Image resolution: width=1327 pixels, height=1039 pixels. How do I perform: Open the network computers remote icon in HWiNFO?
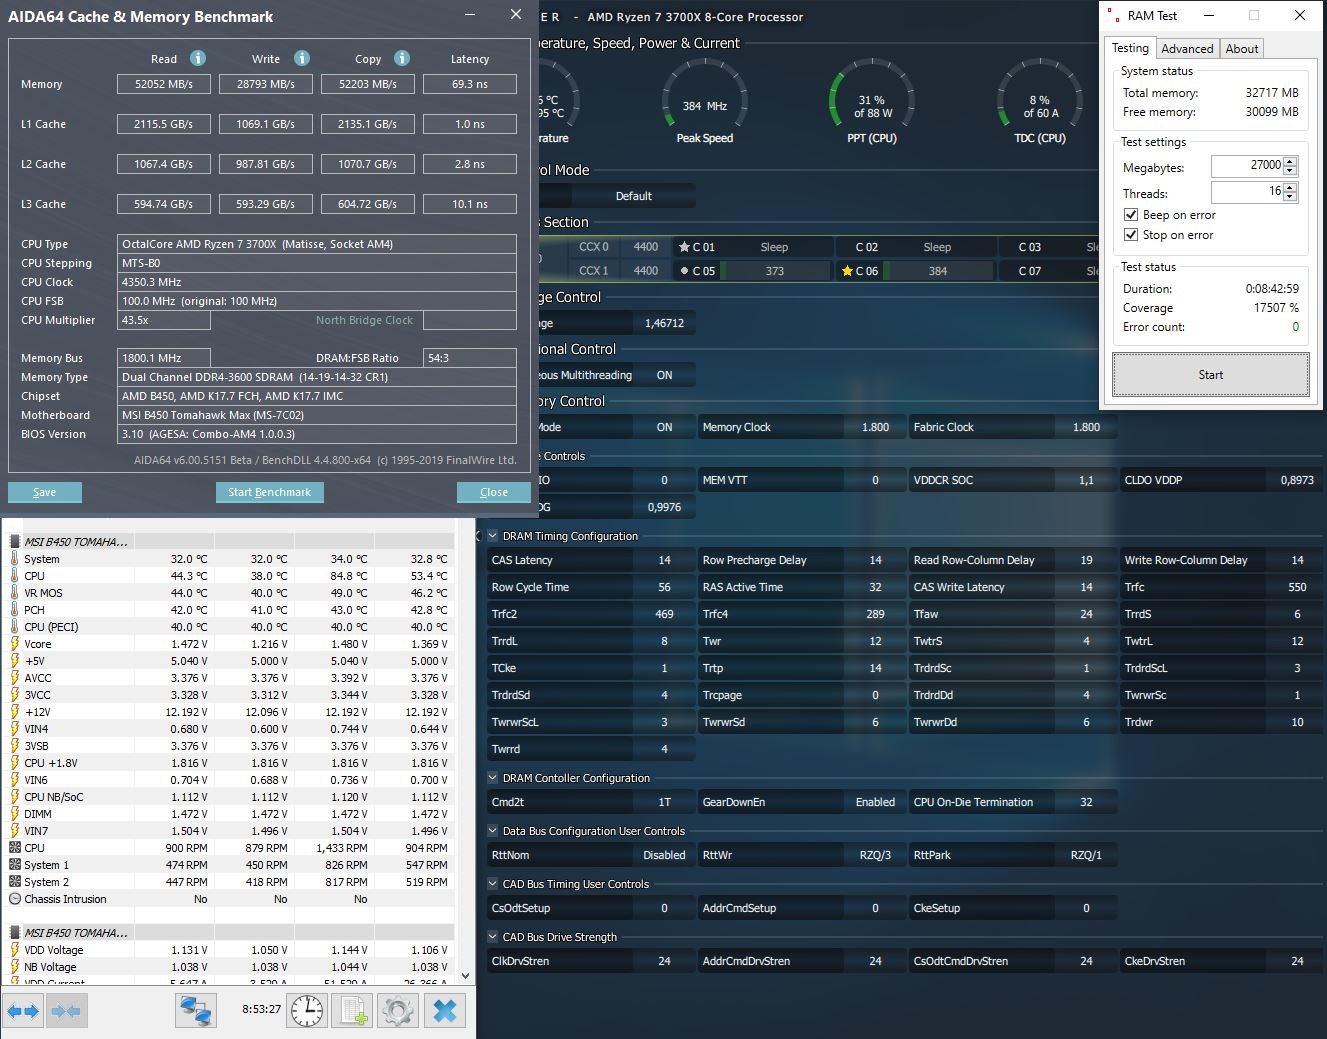pyautogui.click(x=197, y=1011)
